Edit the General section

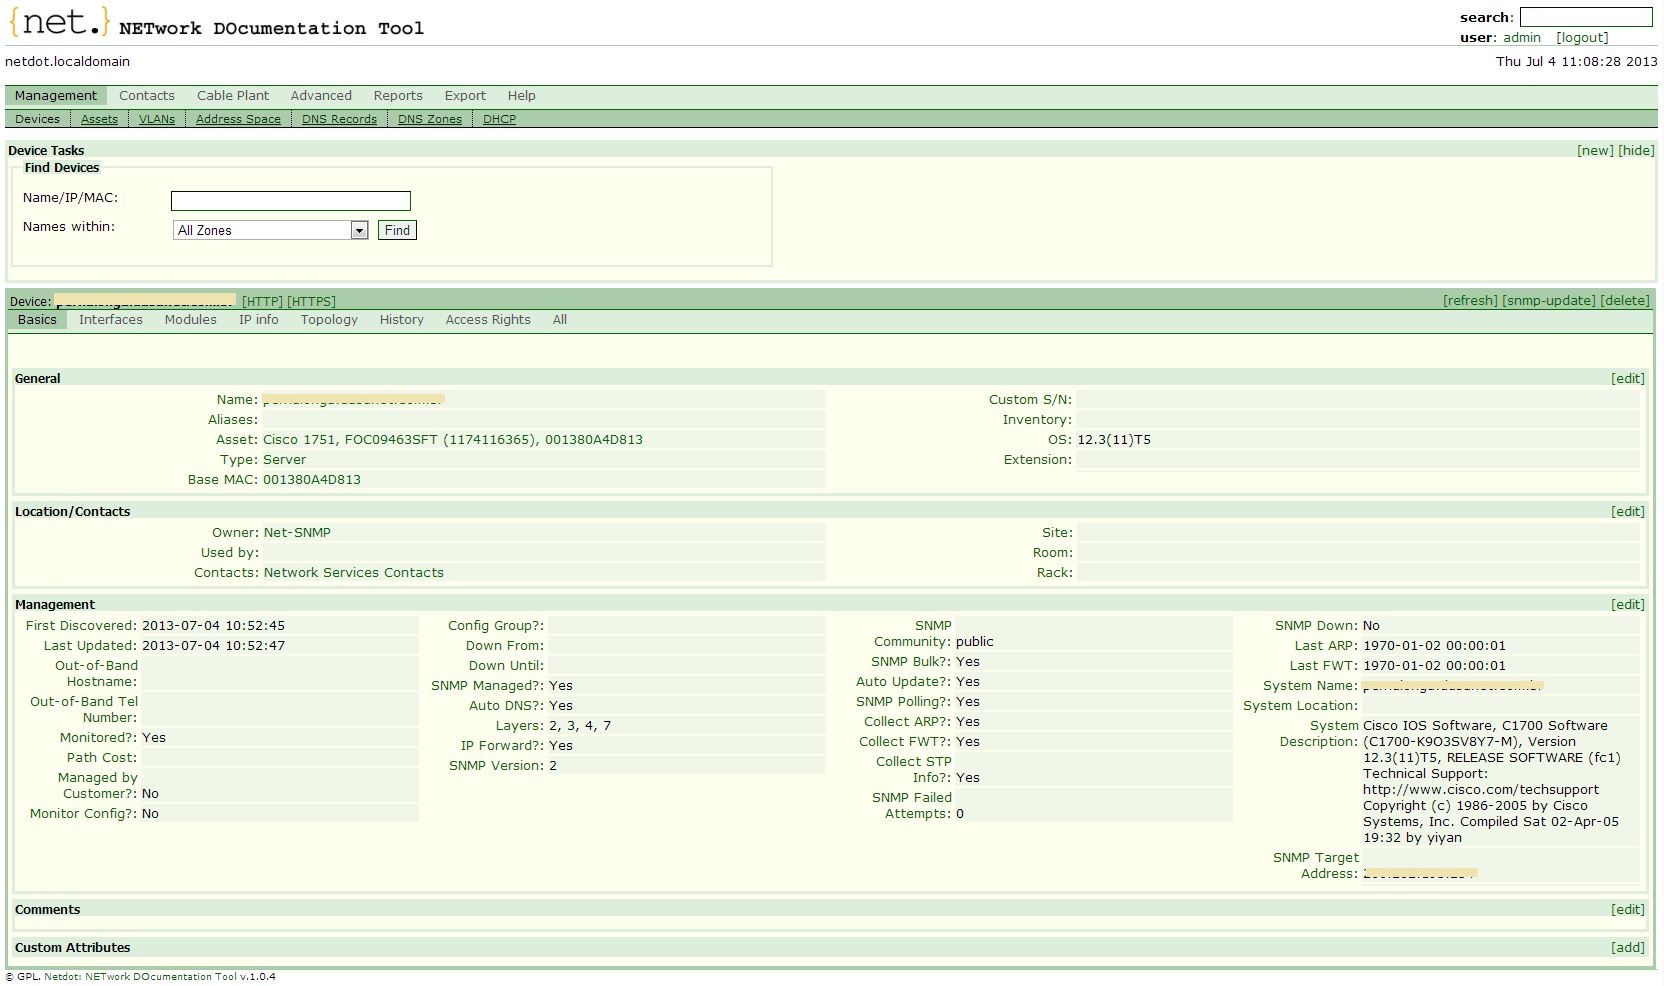1628,378
